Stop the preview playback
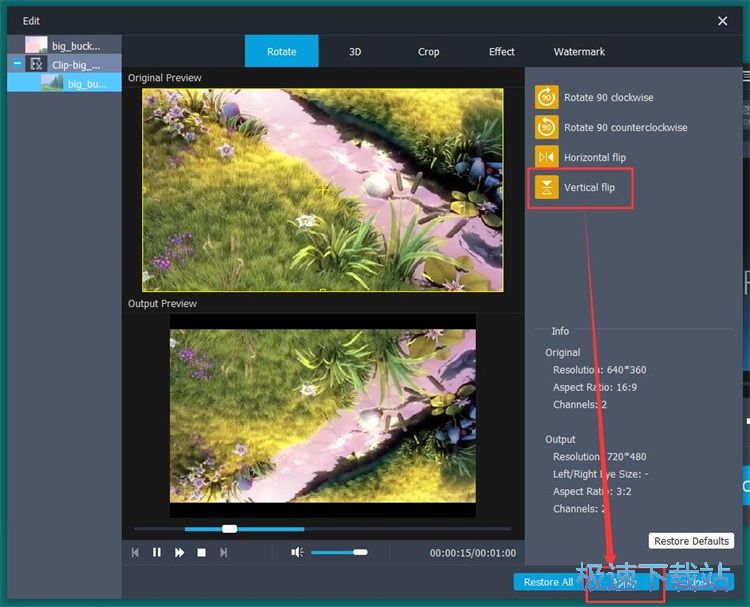The image size is (750, 607). coord(201,552)
